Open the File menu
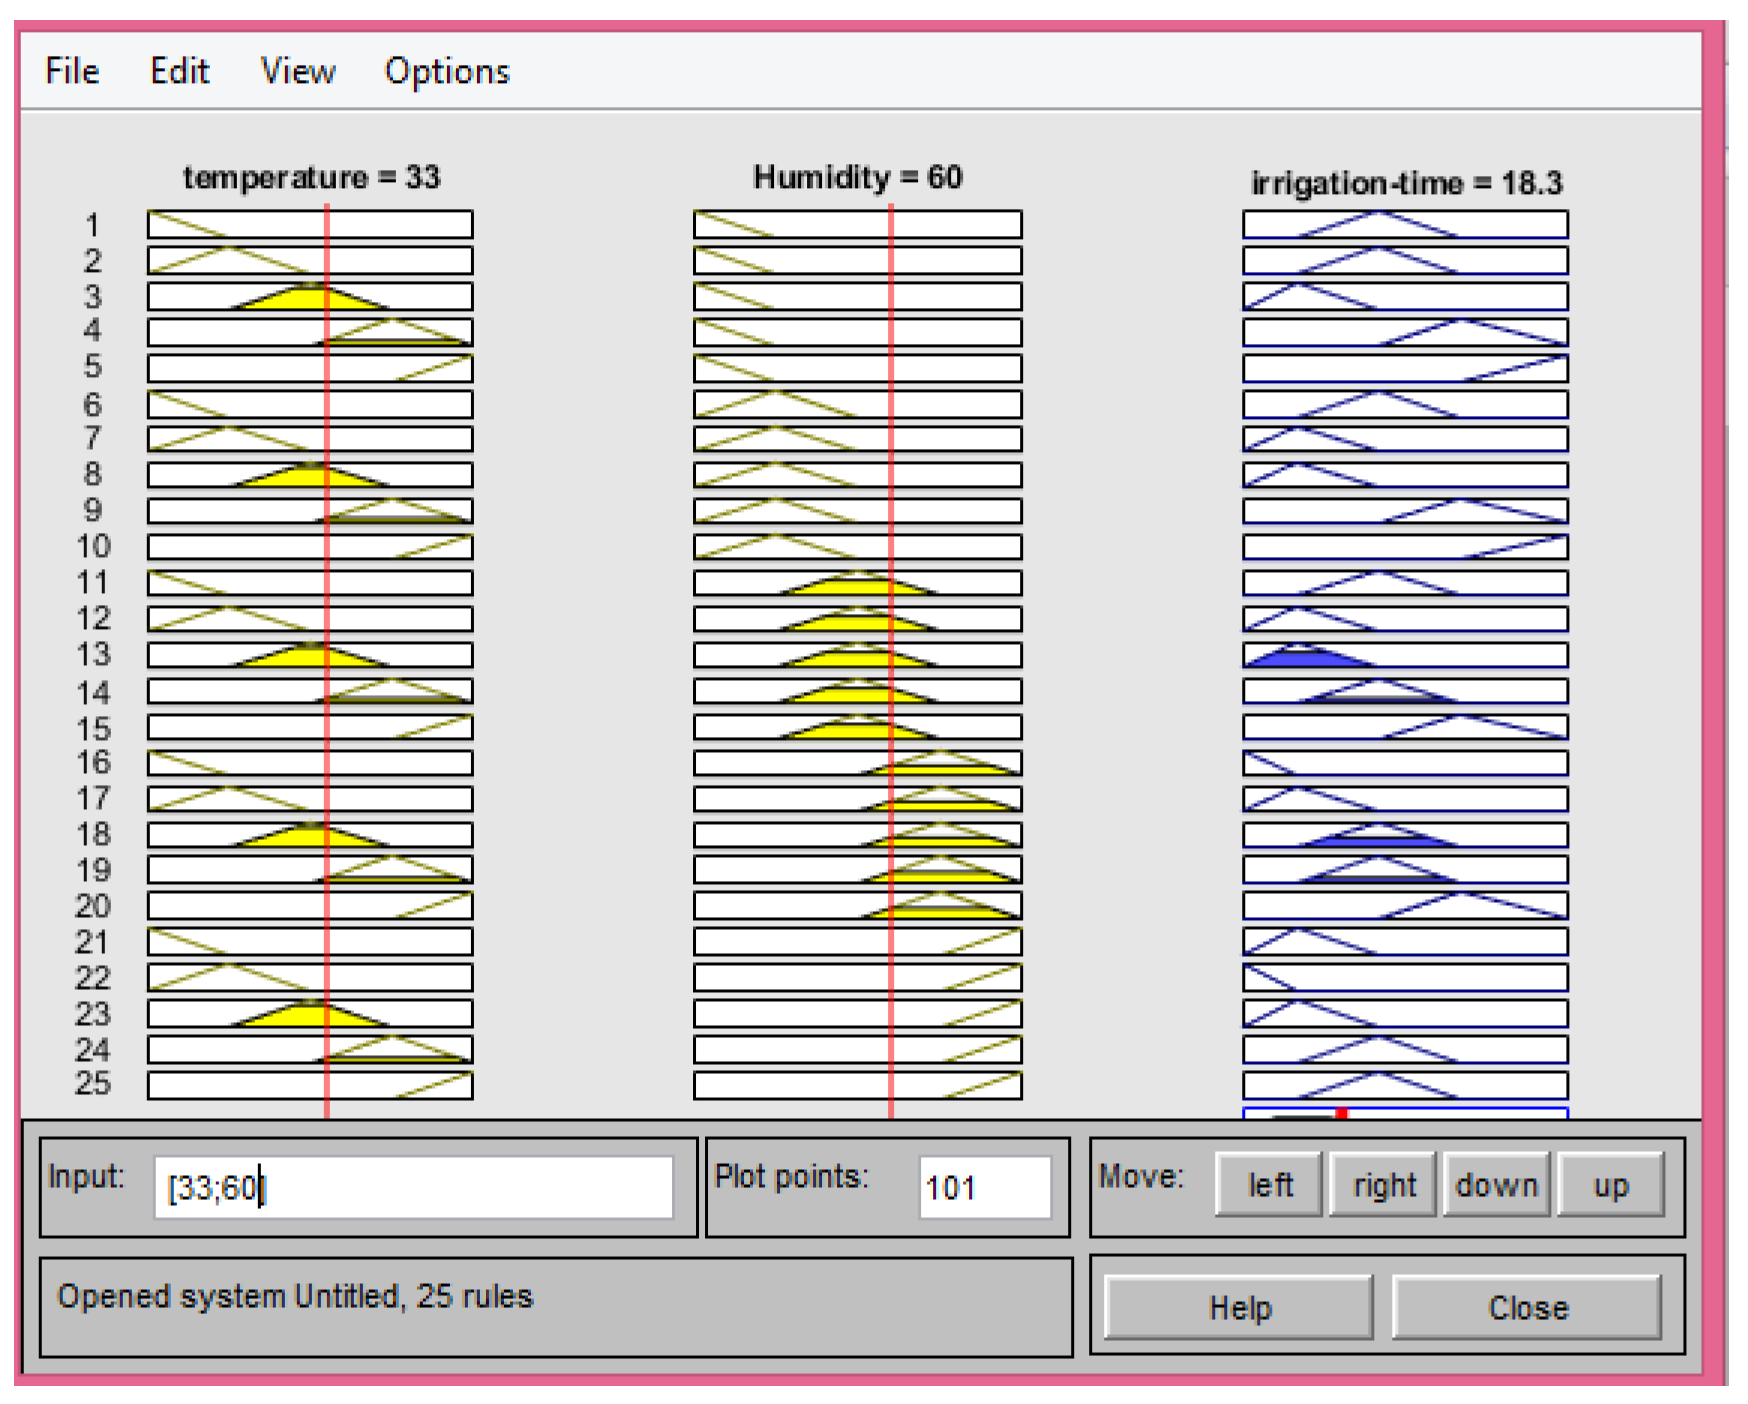Screen dimensions: 1748x1404 [x=72, y=71]
